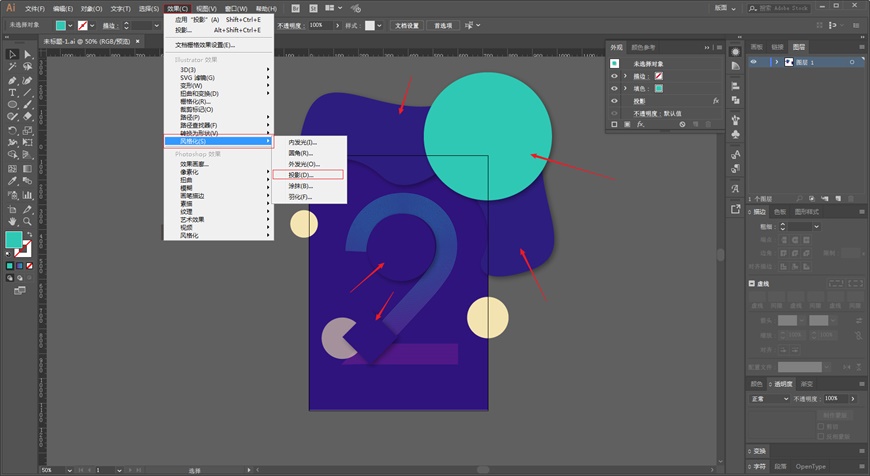Toggle visibility of 填色 fill in Appearance

(x=614, y=88)
